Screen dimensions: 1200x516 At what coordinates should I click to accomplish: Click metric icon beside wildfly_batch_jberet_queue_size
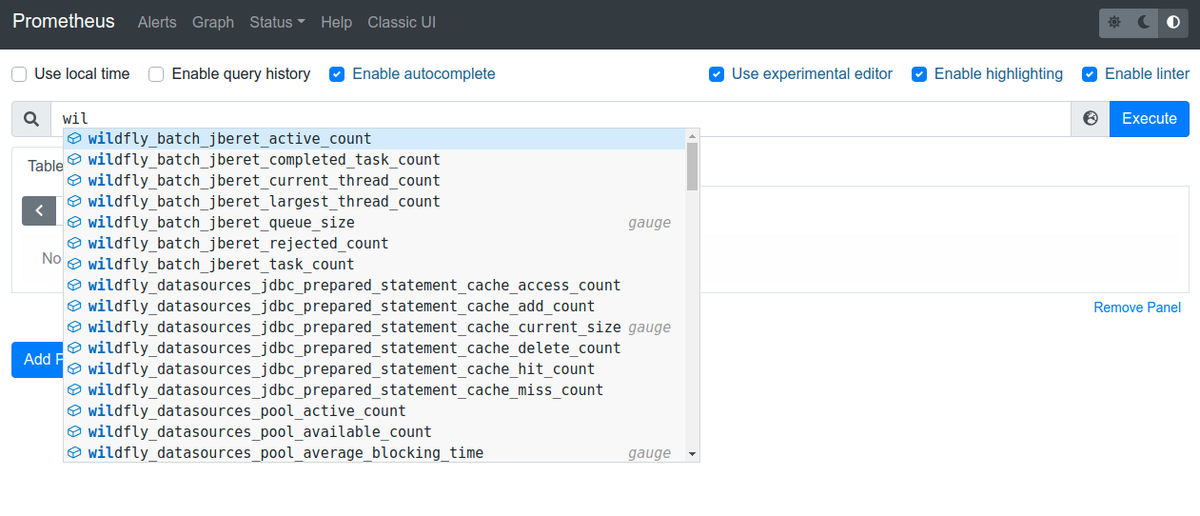[x=74, y=223]
